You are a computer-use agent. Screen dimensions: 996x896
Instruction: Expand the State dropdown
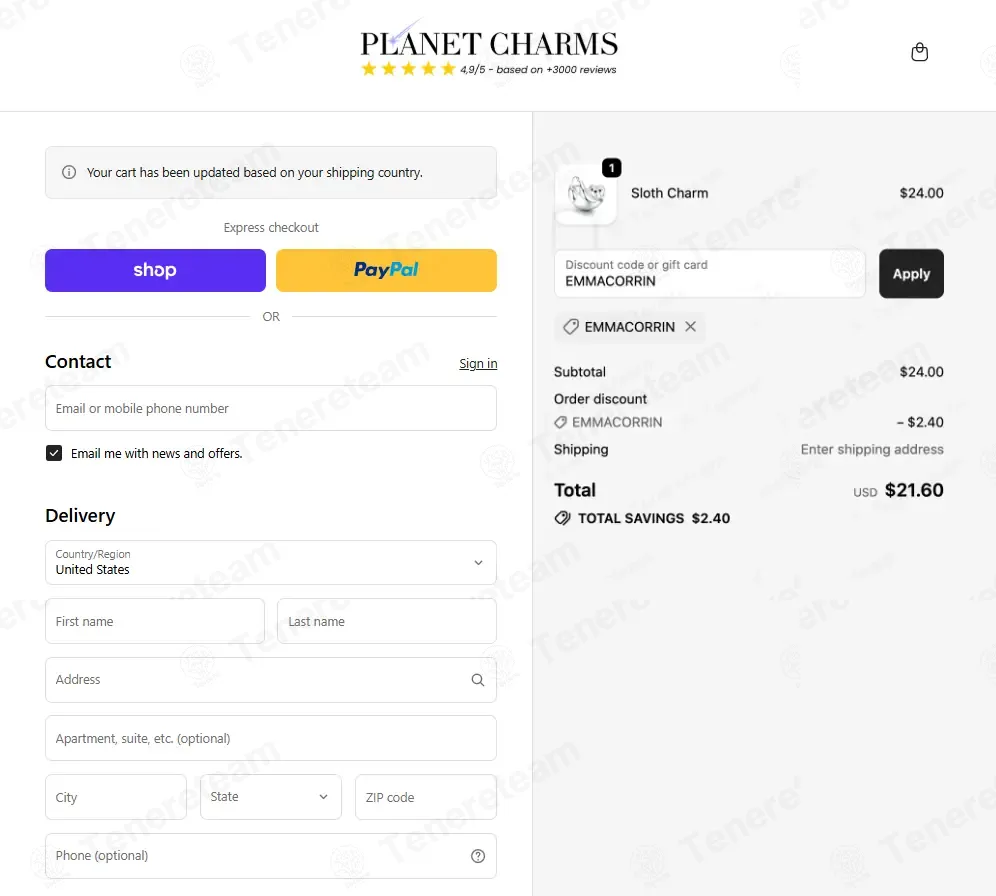pyautogui.click(x=271, y=797)
